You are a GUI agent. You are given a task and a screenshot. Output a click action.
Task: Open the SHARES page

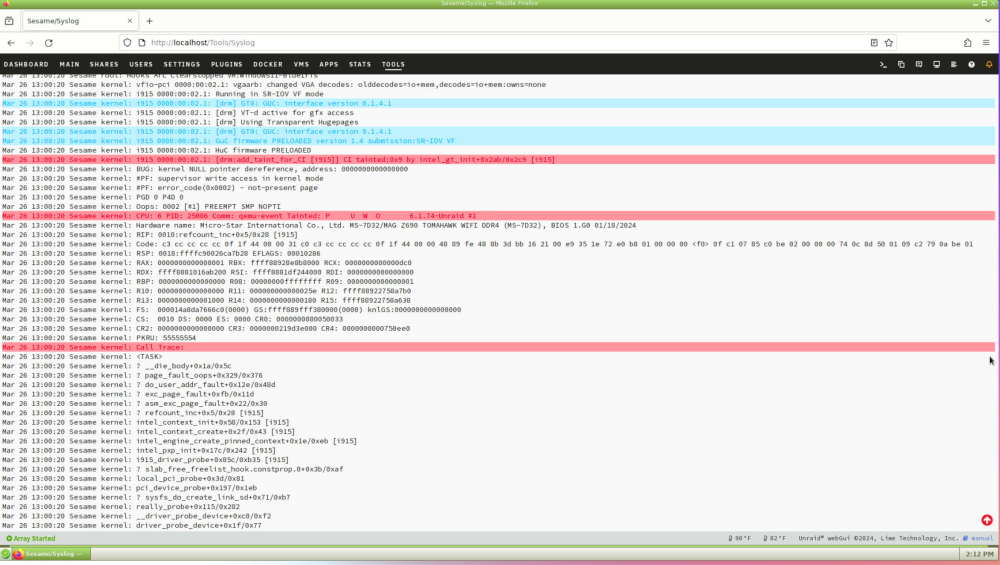coord(104,64)
